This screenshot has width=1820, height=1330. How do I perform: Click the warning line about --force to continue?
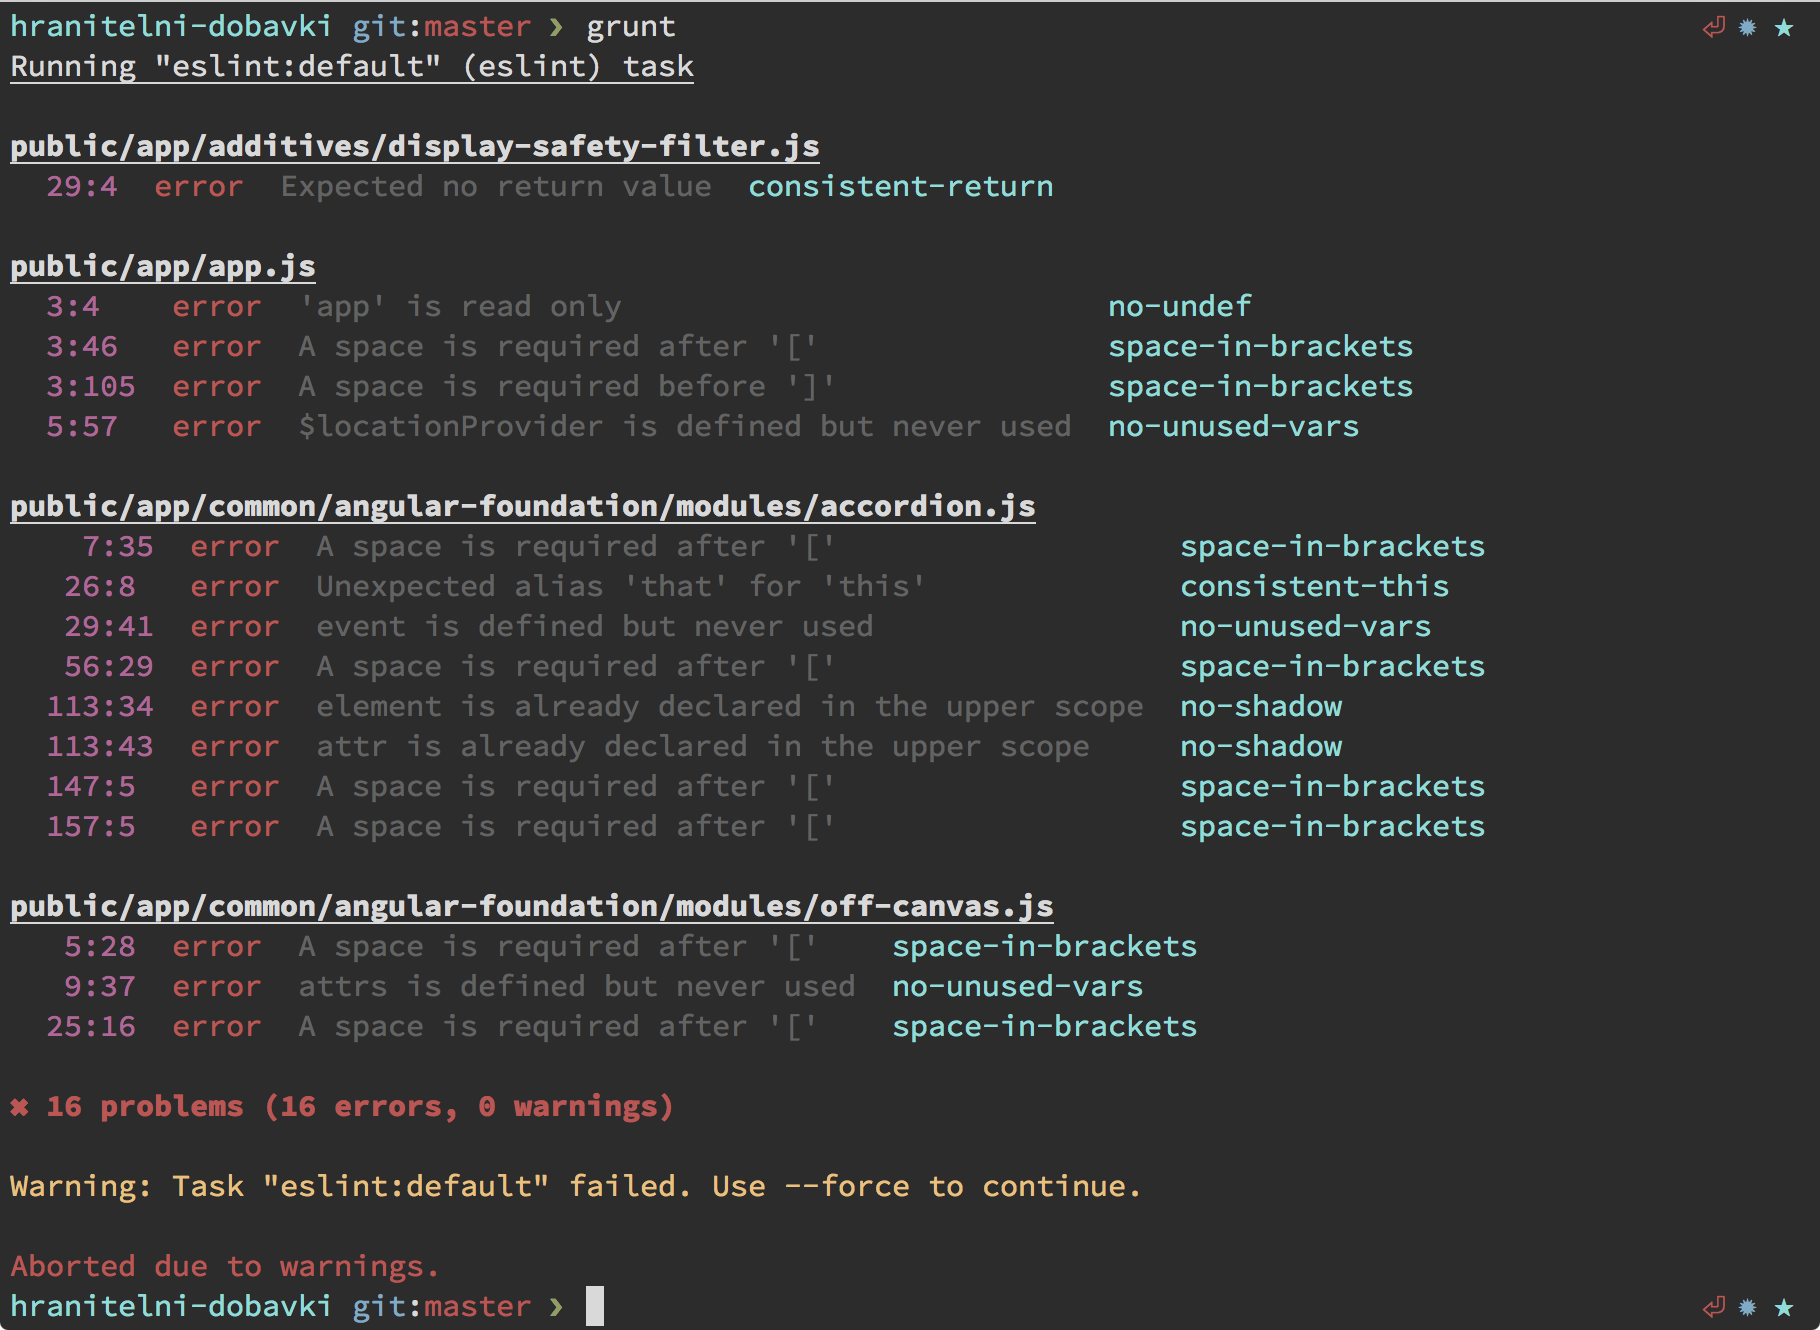pos(576,1187)
